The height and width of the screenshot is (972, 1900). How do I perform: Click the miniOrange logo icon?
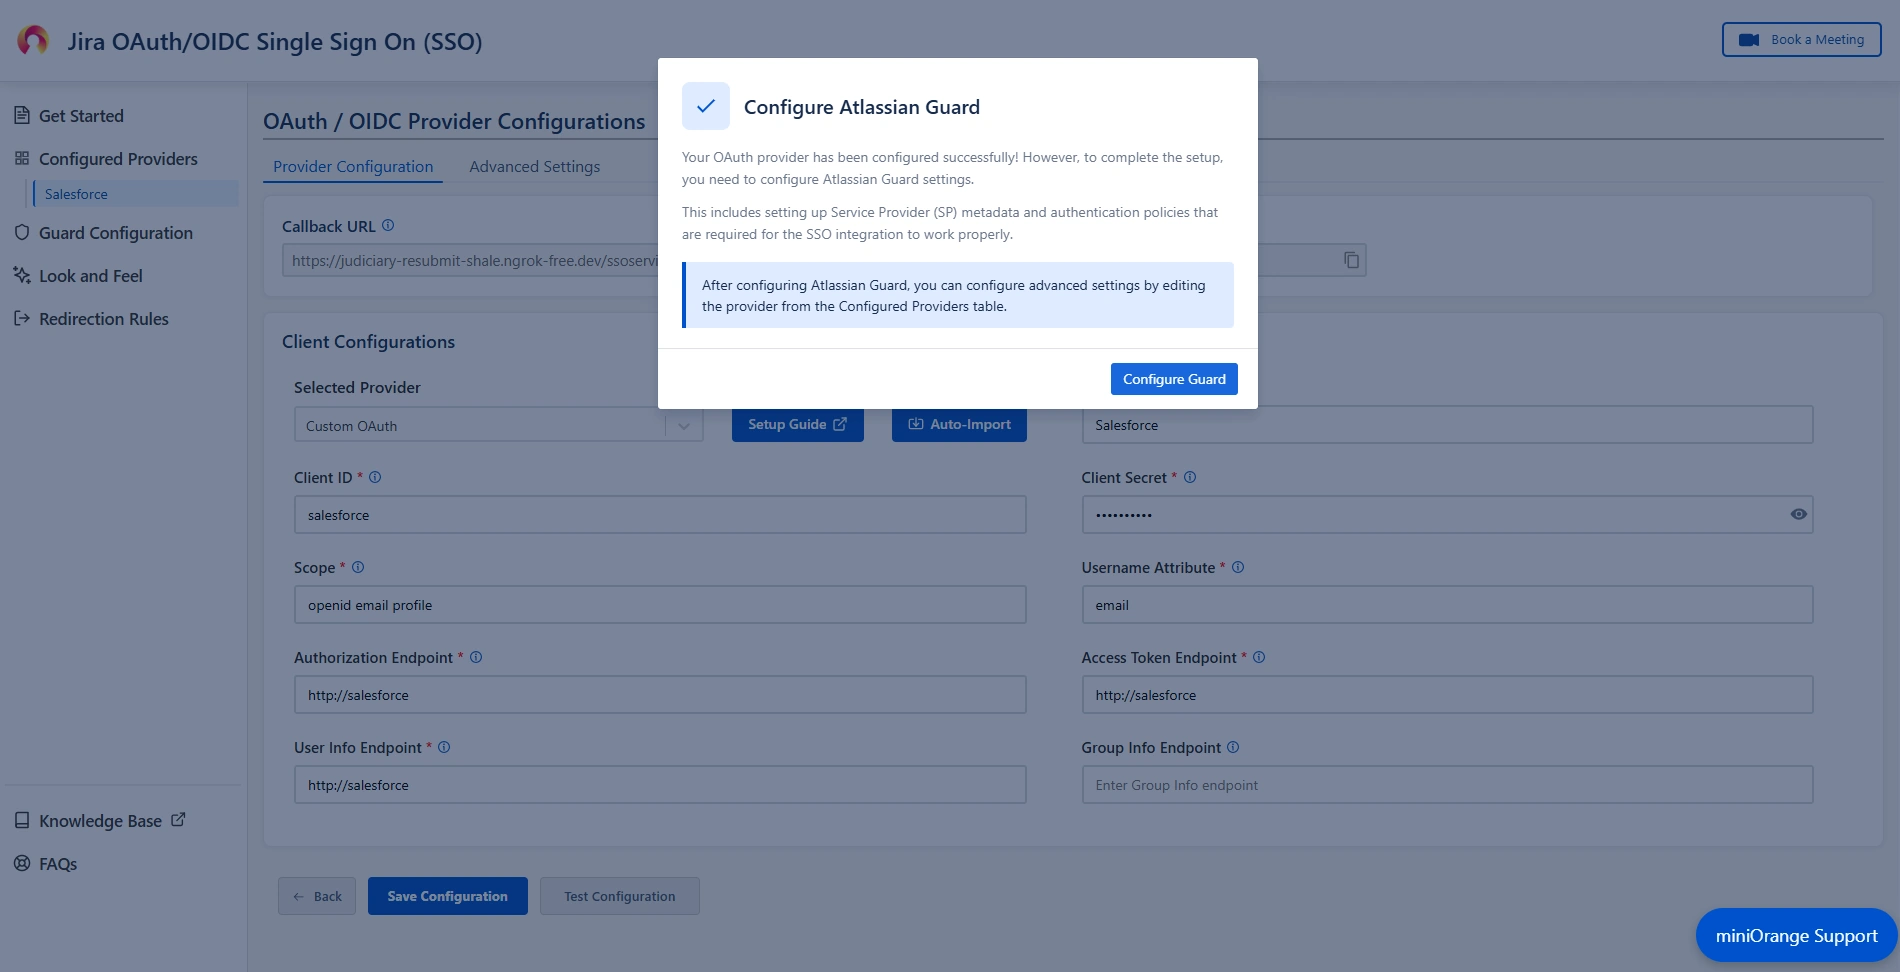point(33,40)
